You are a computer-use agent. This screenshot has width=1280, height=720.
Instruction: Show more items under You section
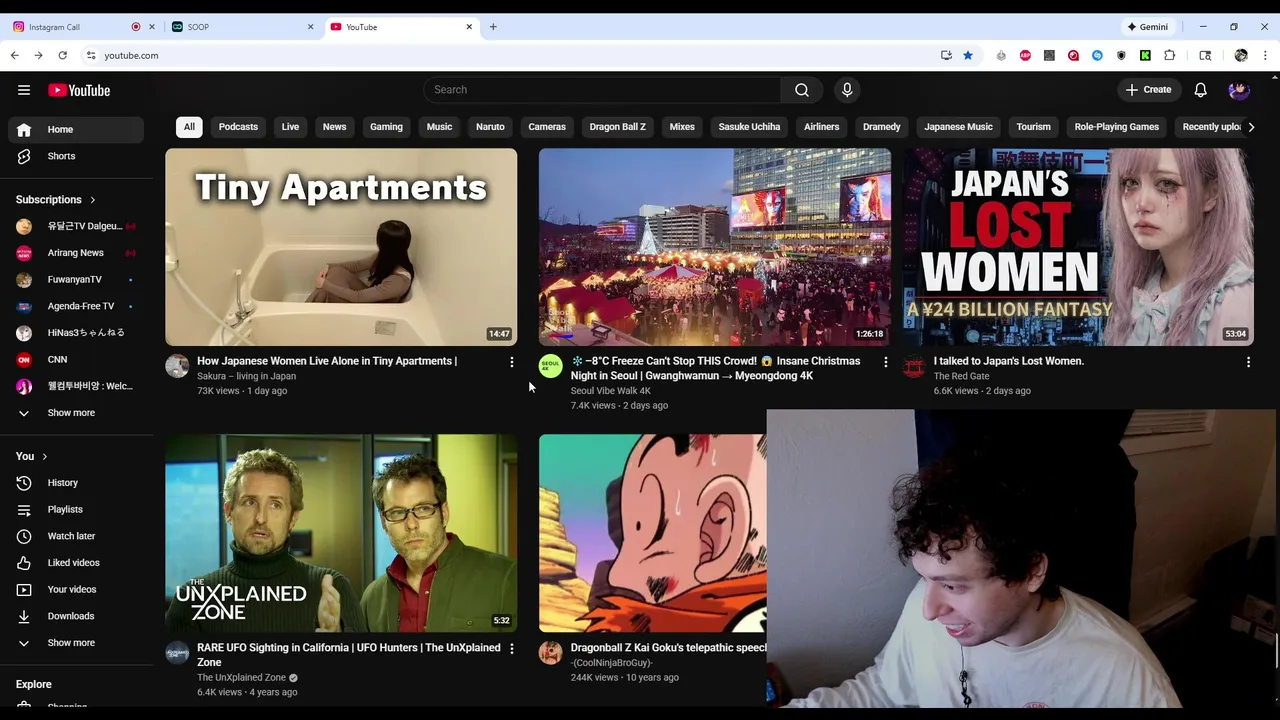[x=76, y=643]
